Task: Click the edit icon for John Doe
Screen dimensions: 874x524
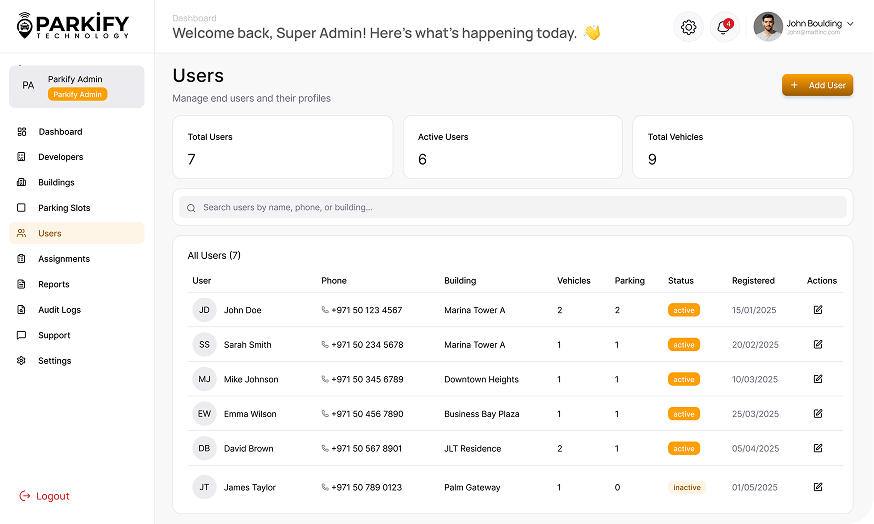Action: (818, 310)
